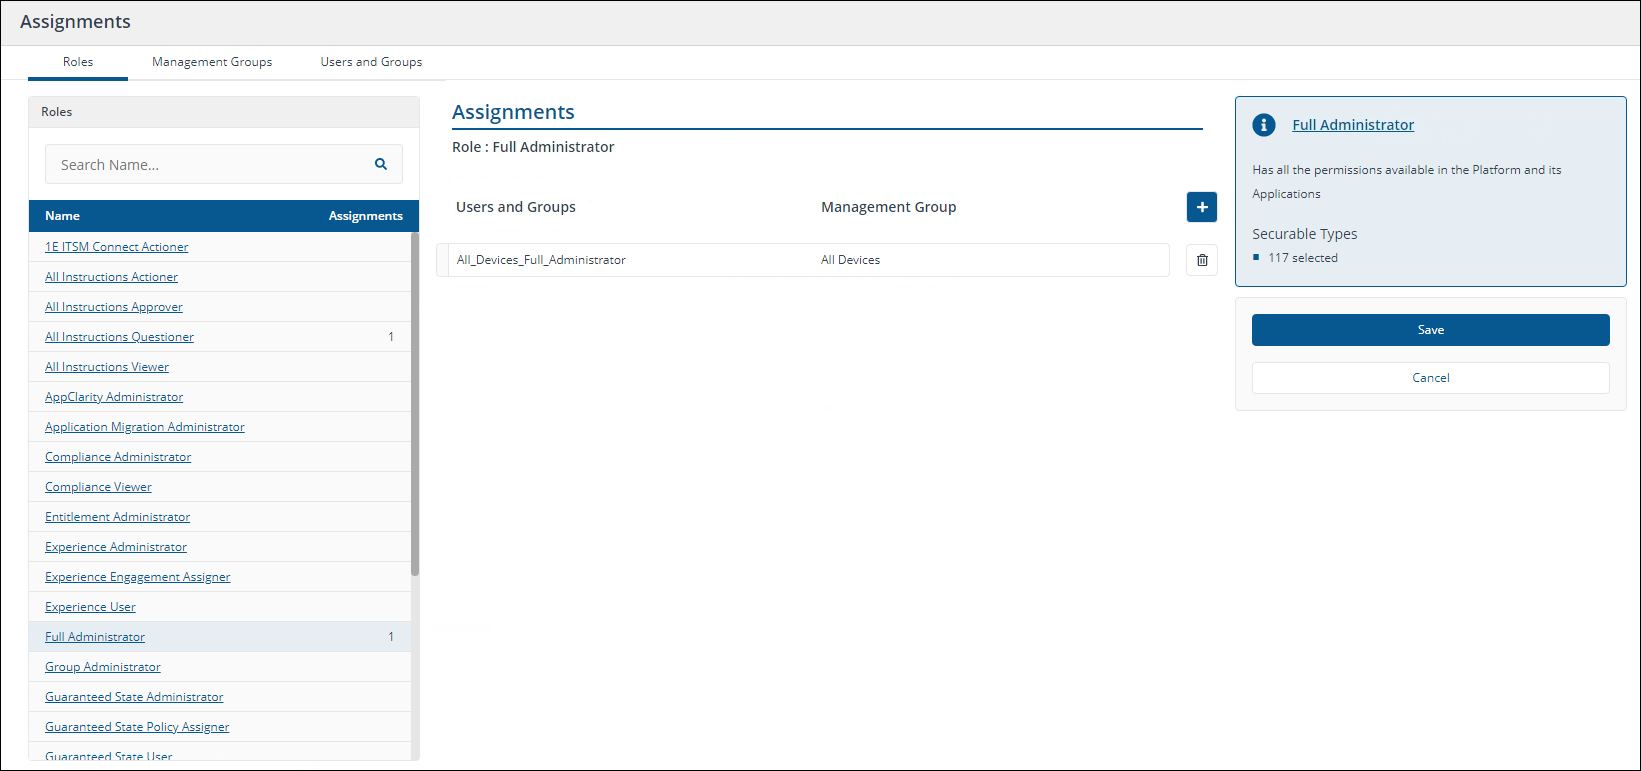Open the All Instructions Questioner role

(119, 337)
